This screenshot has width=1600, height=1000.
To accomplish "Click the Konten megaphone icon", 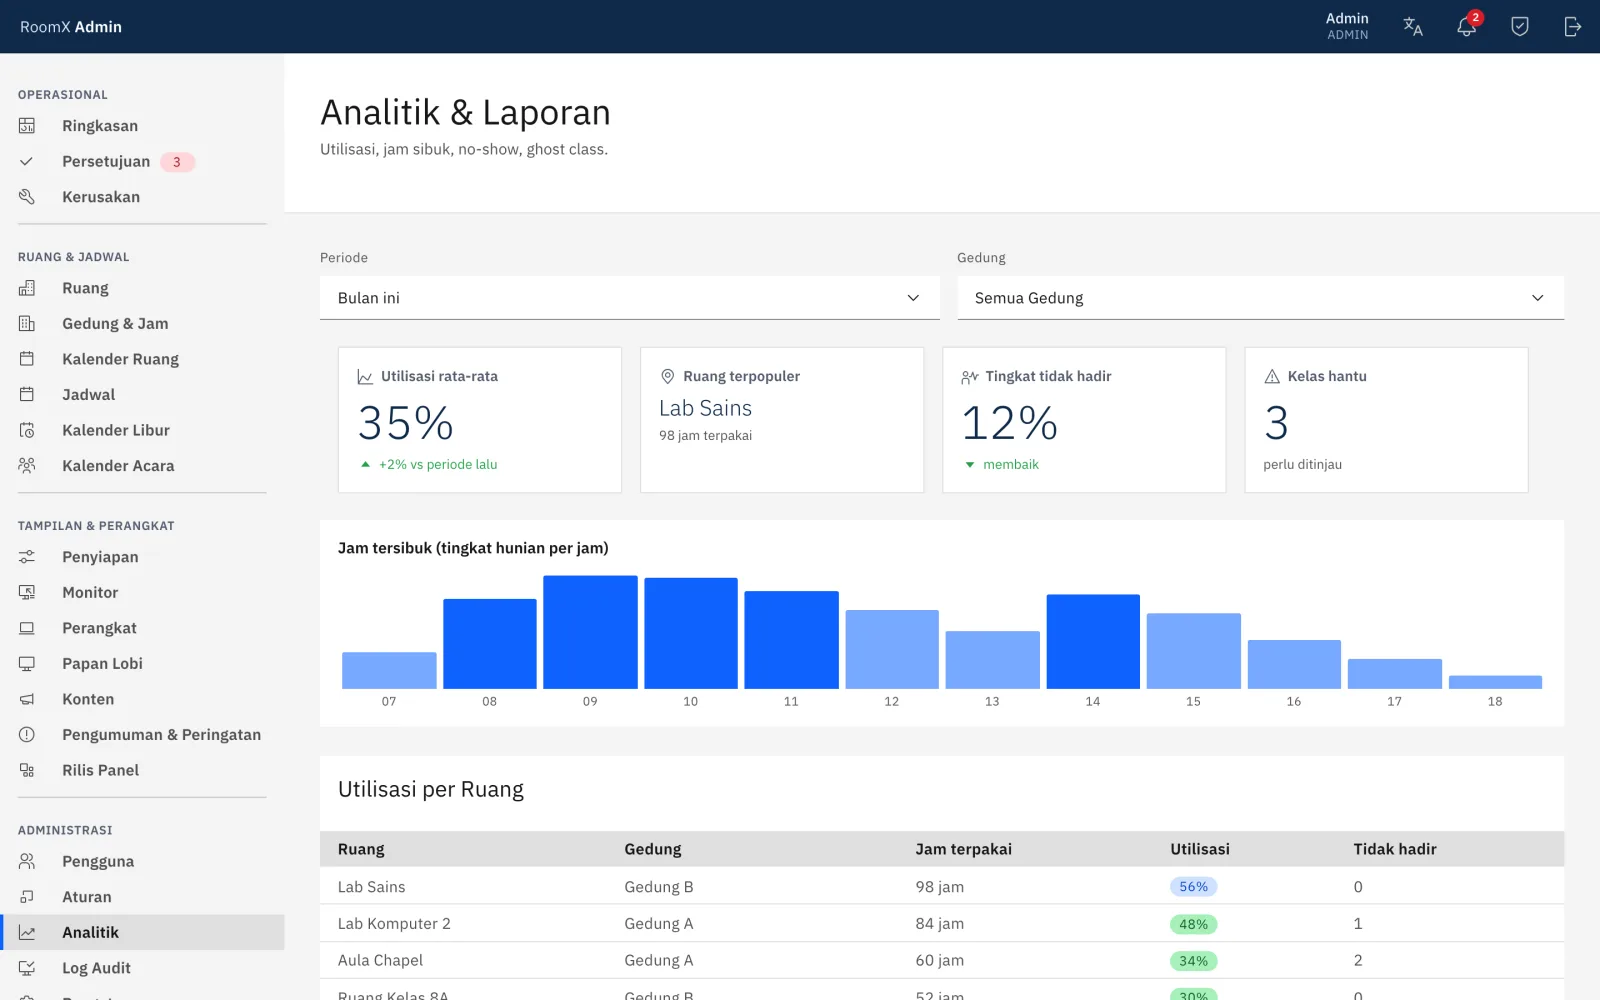I will tap(27, 699).
